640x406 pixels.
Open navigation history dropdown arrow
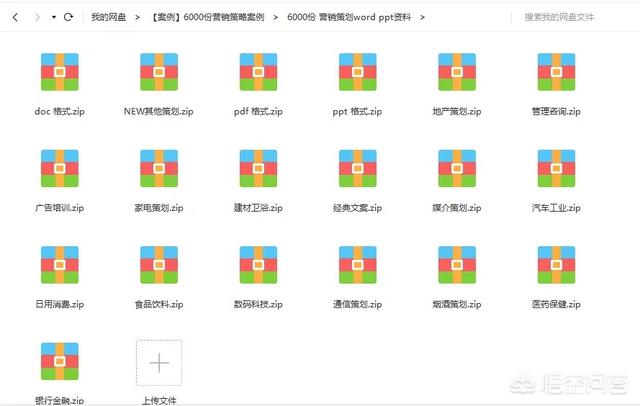pos(54,18)
